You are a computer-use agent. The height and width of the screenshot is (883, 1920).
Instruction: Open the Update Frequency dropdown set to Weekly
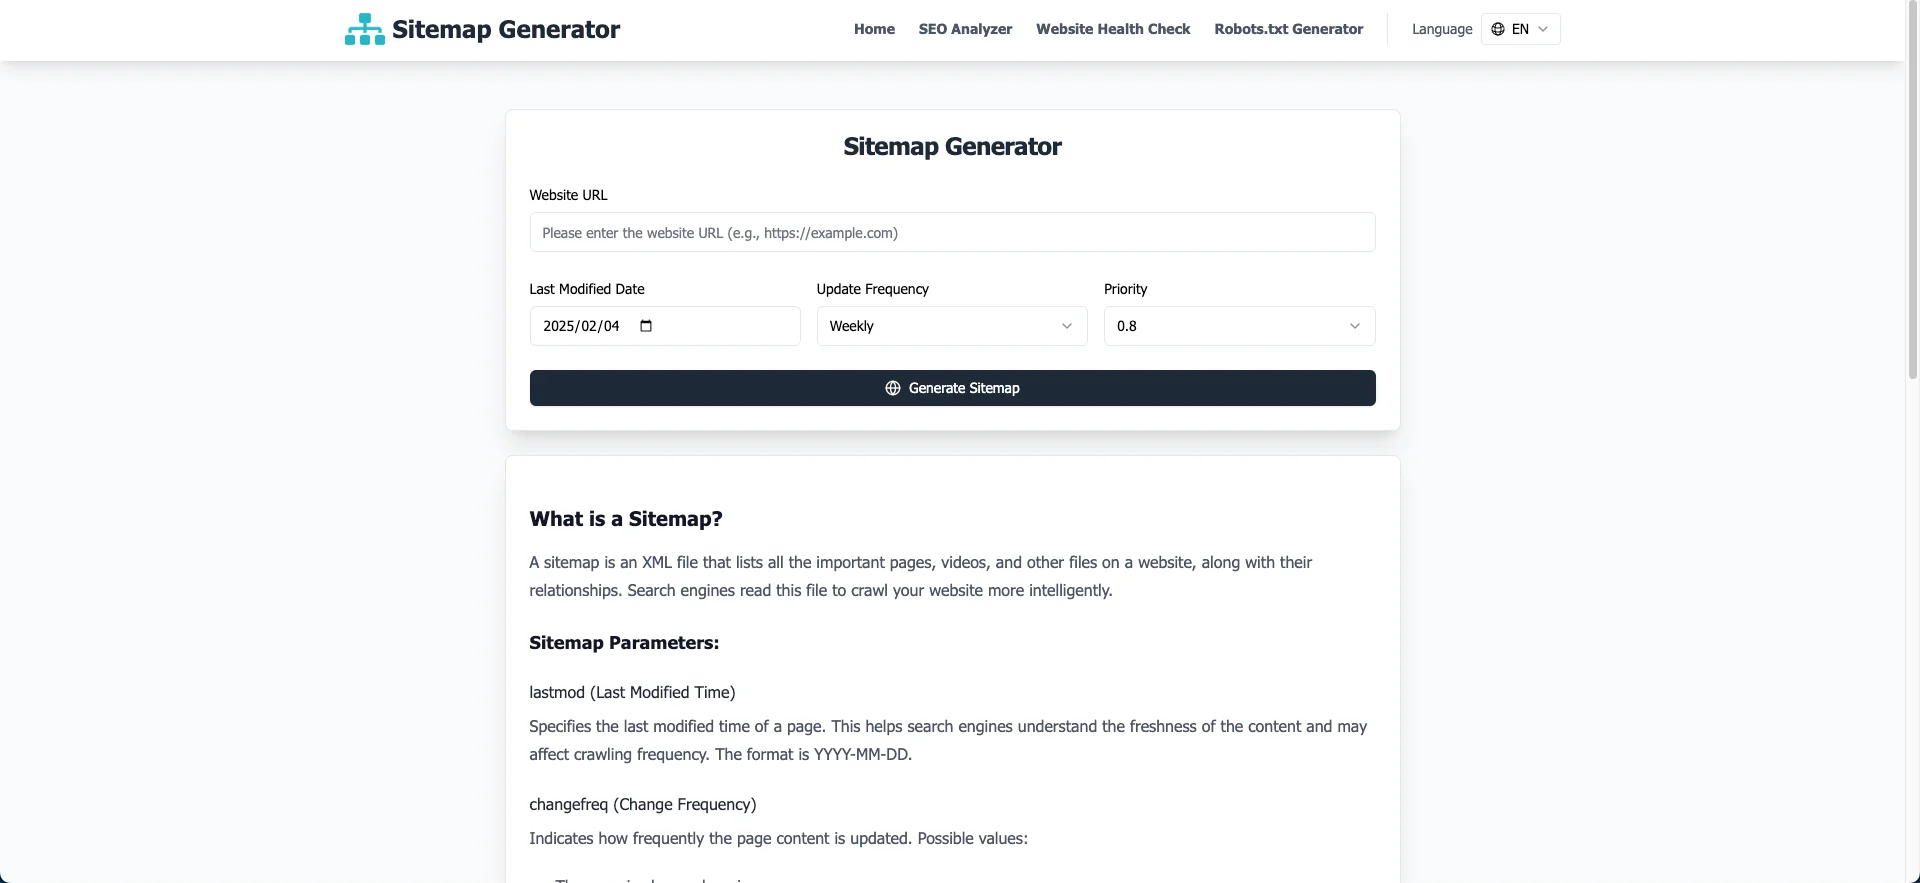(x=951, y=325)
